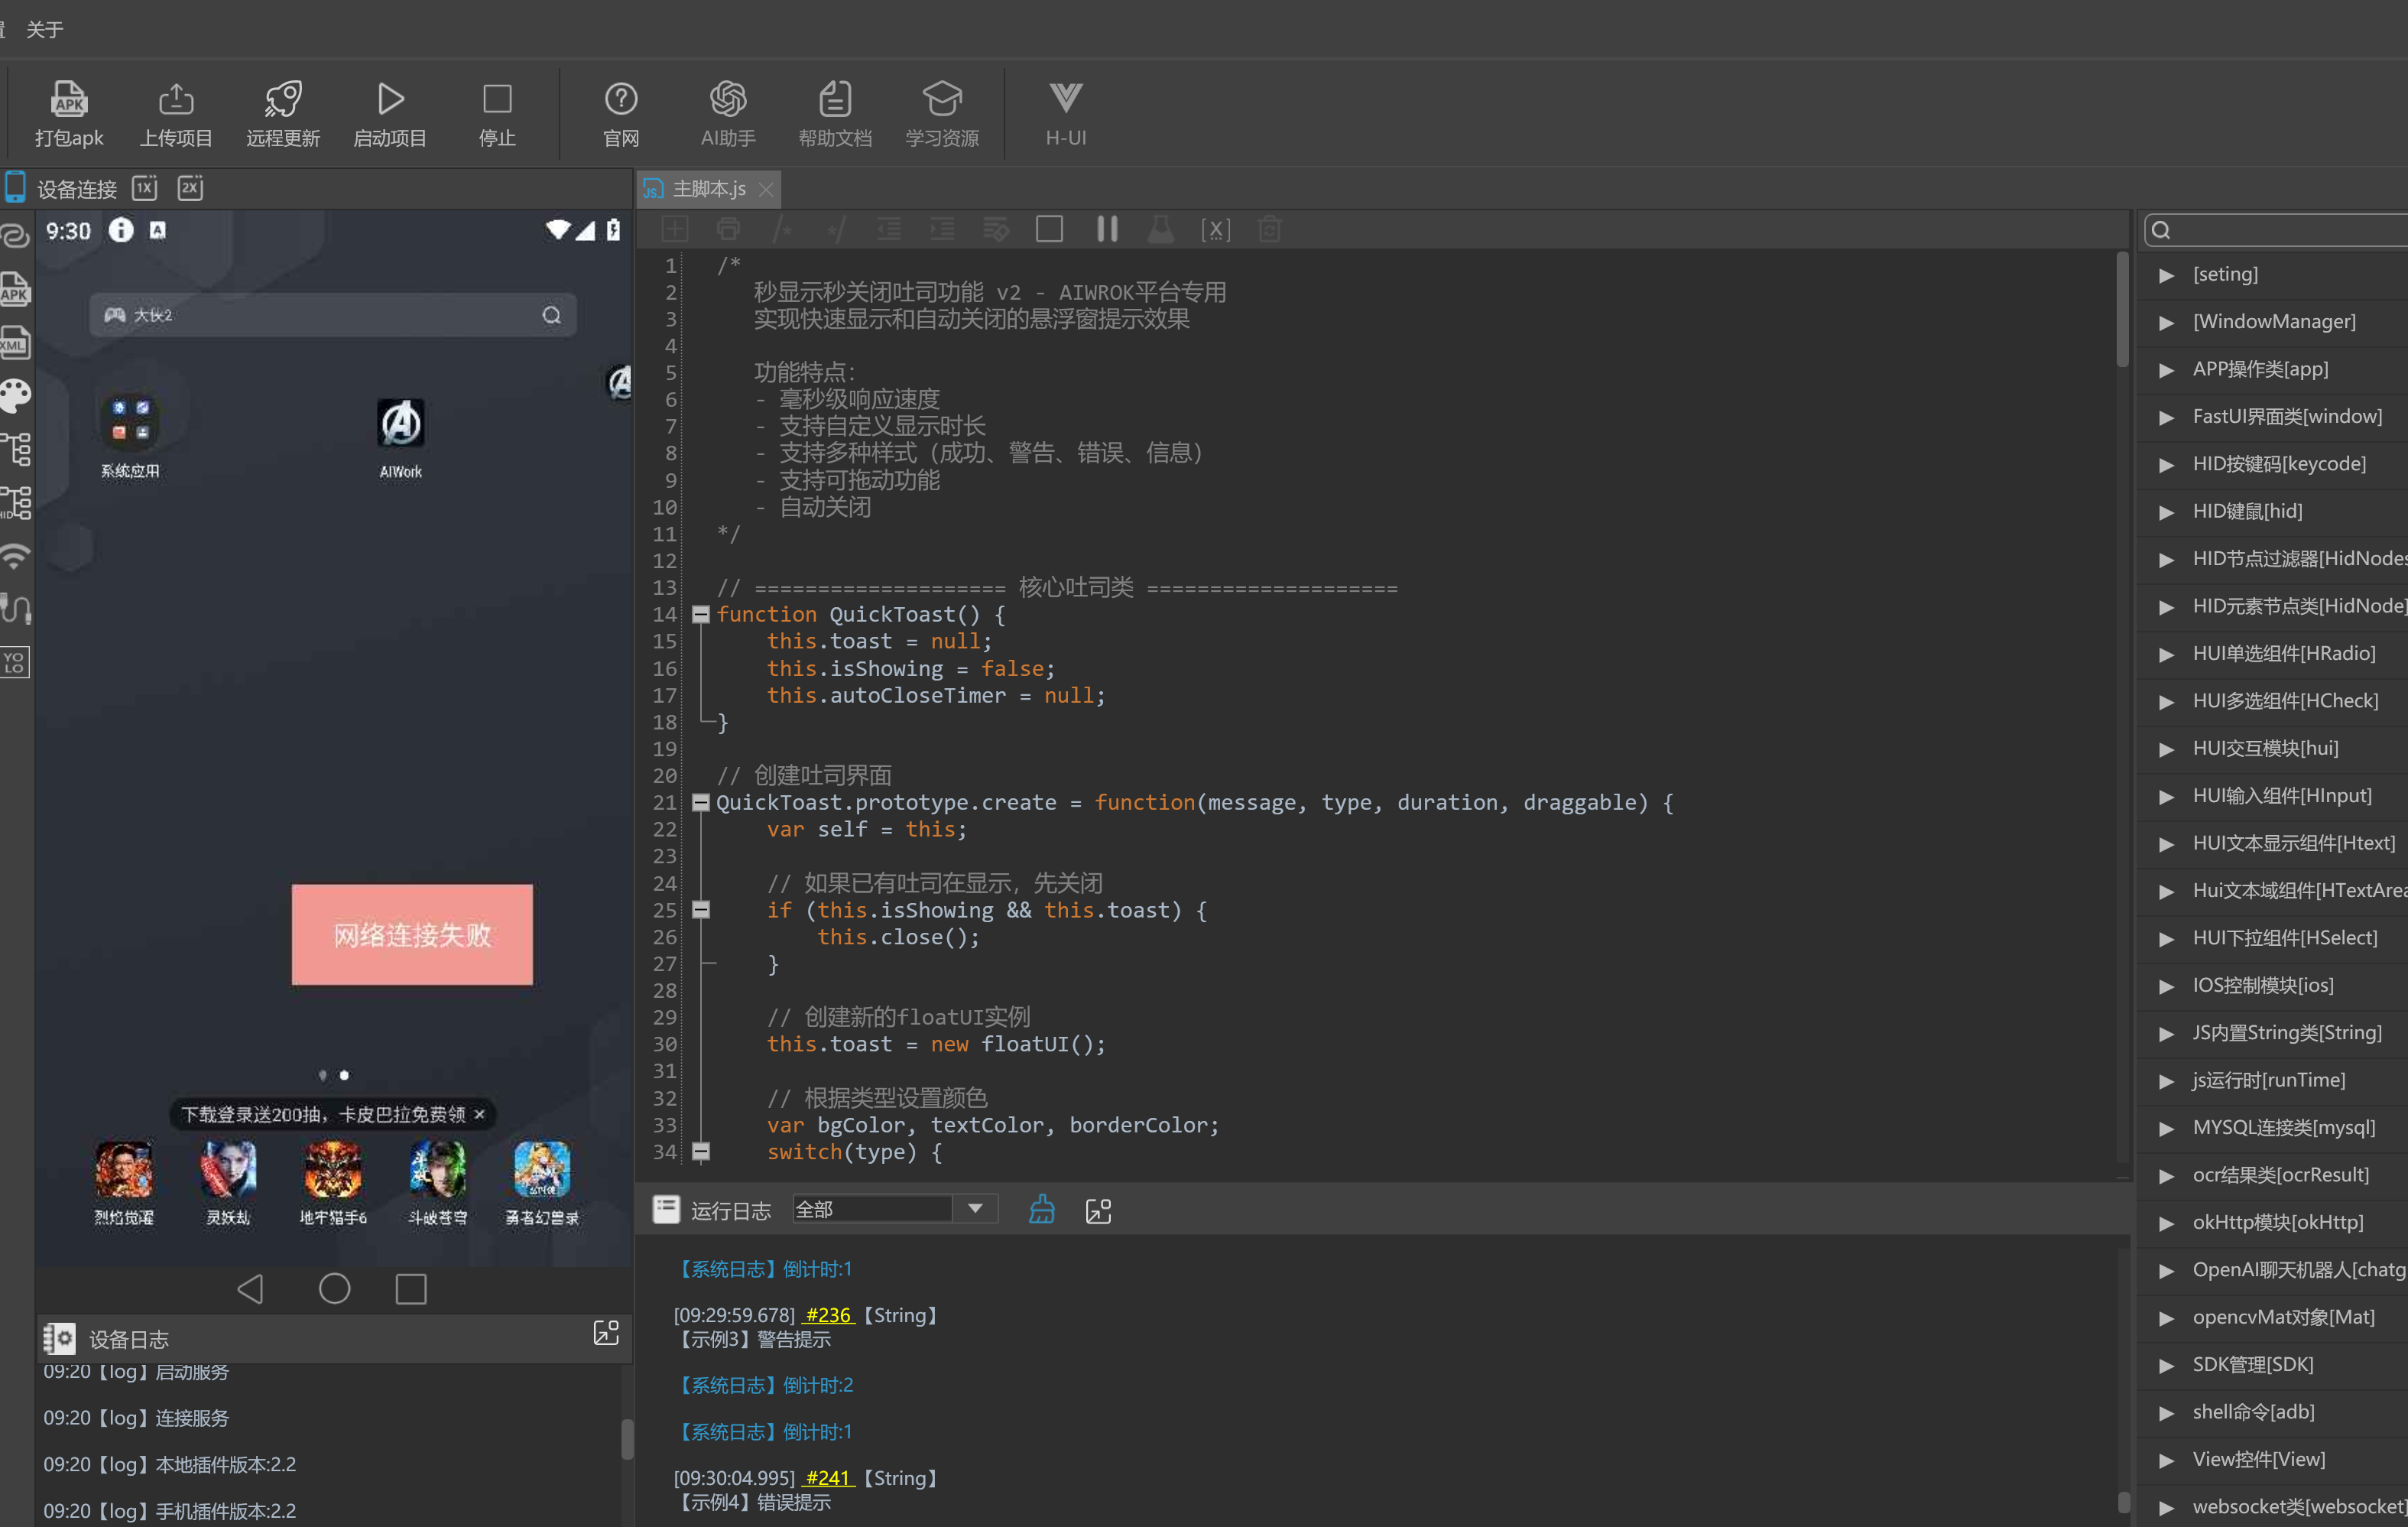Open the AI助手 assistant
This screenshot has height=1527, width=2408.
pos(728,99)
